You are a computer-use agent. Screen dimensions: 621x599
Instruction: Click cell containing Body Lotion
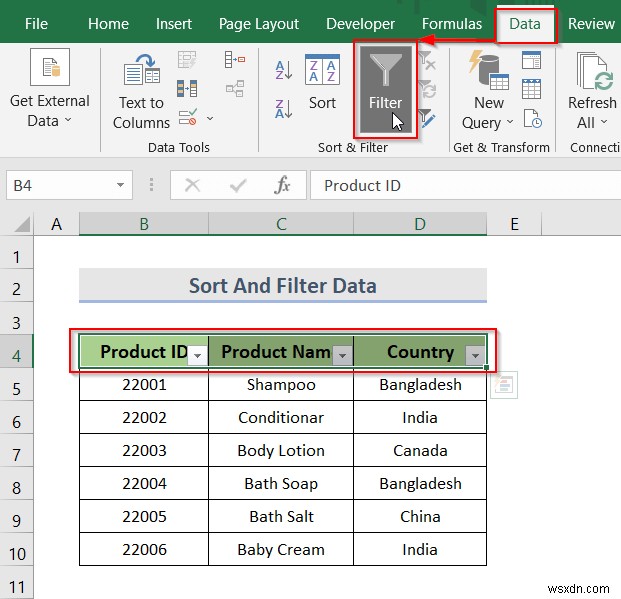[x=281, y=451]
